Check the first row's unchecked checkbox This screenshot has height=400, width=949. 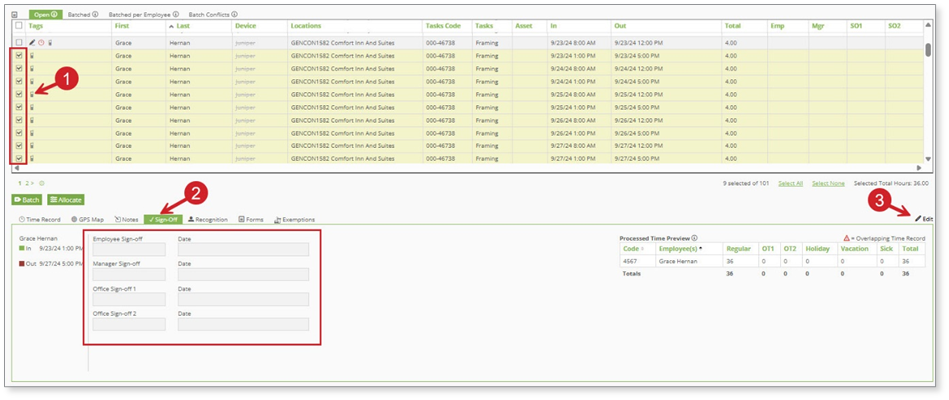click(19, 43)
